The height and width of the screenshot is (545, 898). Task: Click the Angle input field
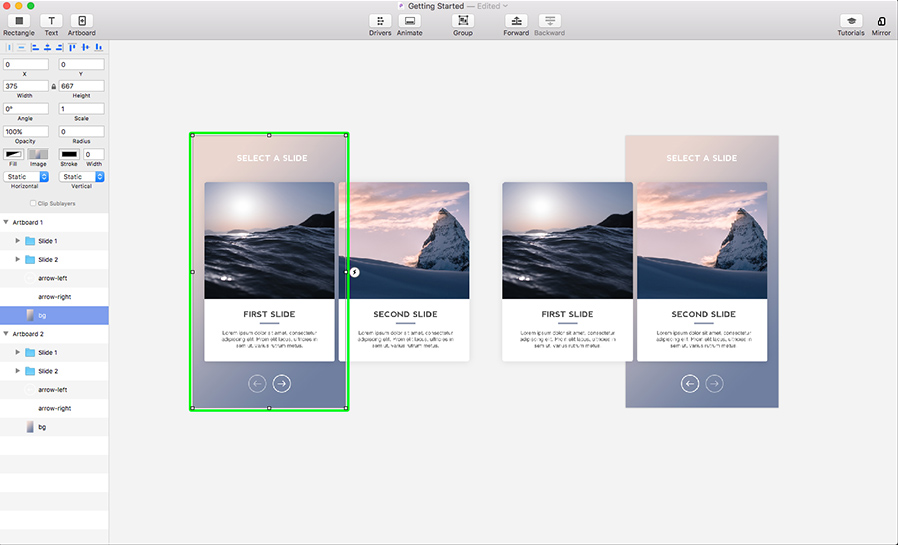point(26,109)
